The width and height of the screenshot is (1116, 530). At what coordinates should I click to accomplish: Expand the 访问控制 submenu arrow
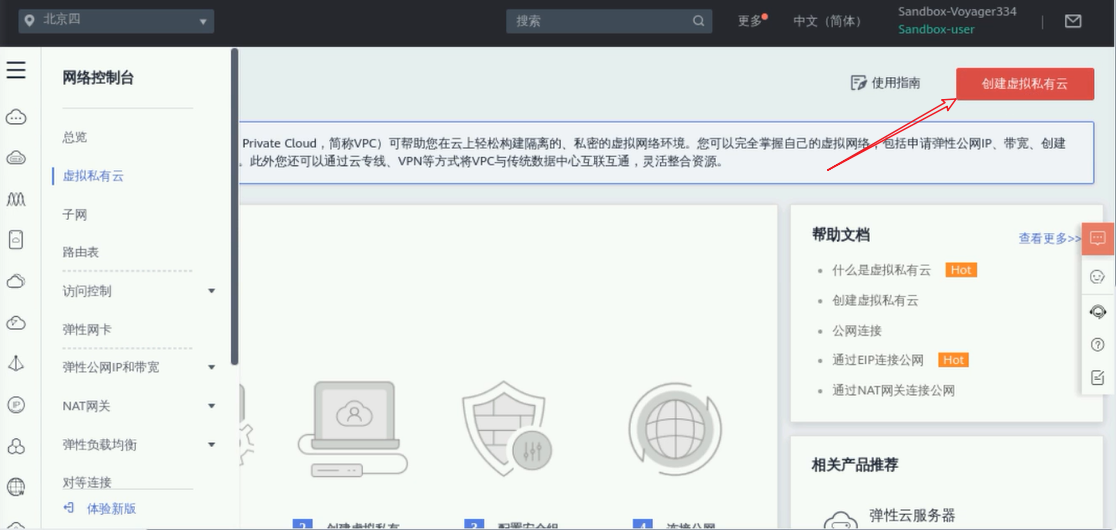pyautogui.click(x=211, y=291)
